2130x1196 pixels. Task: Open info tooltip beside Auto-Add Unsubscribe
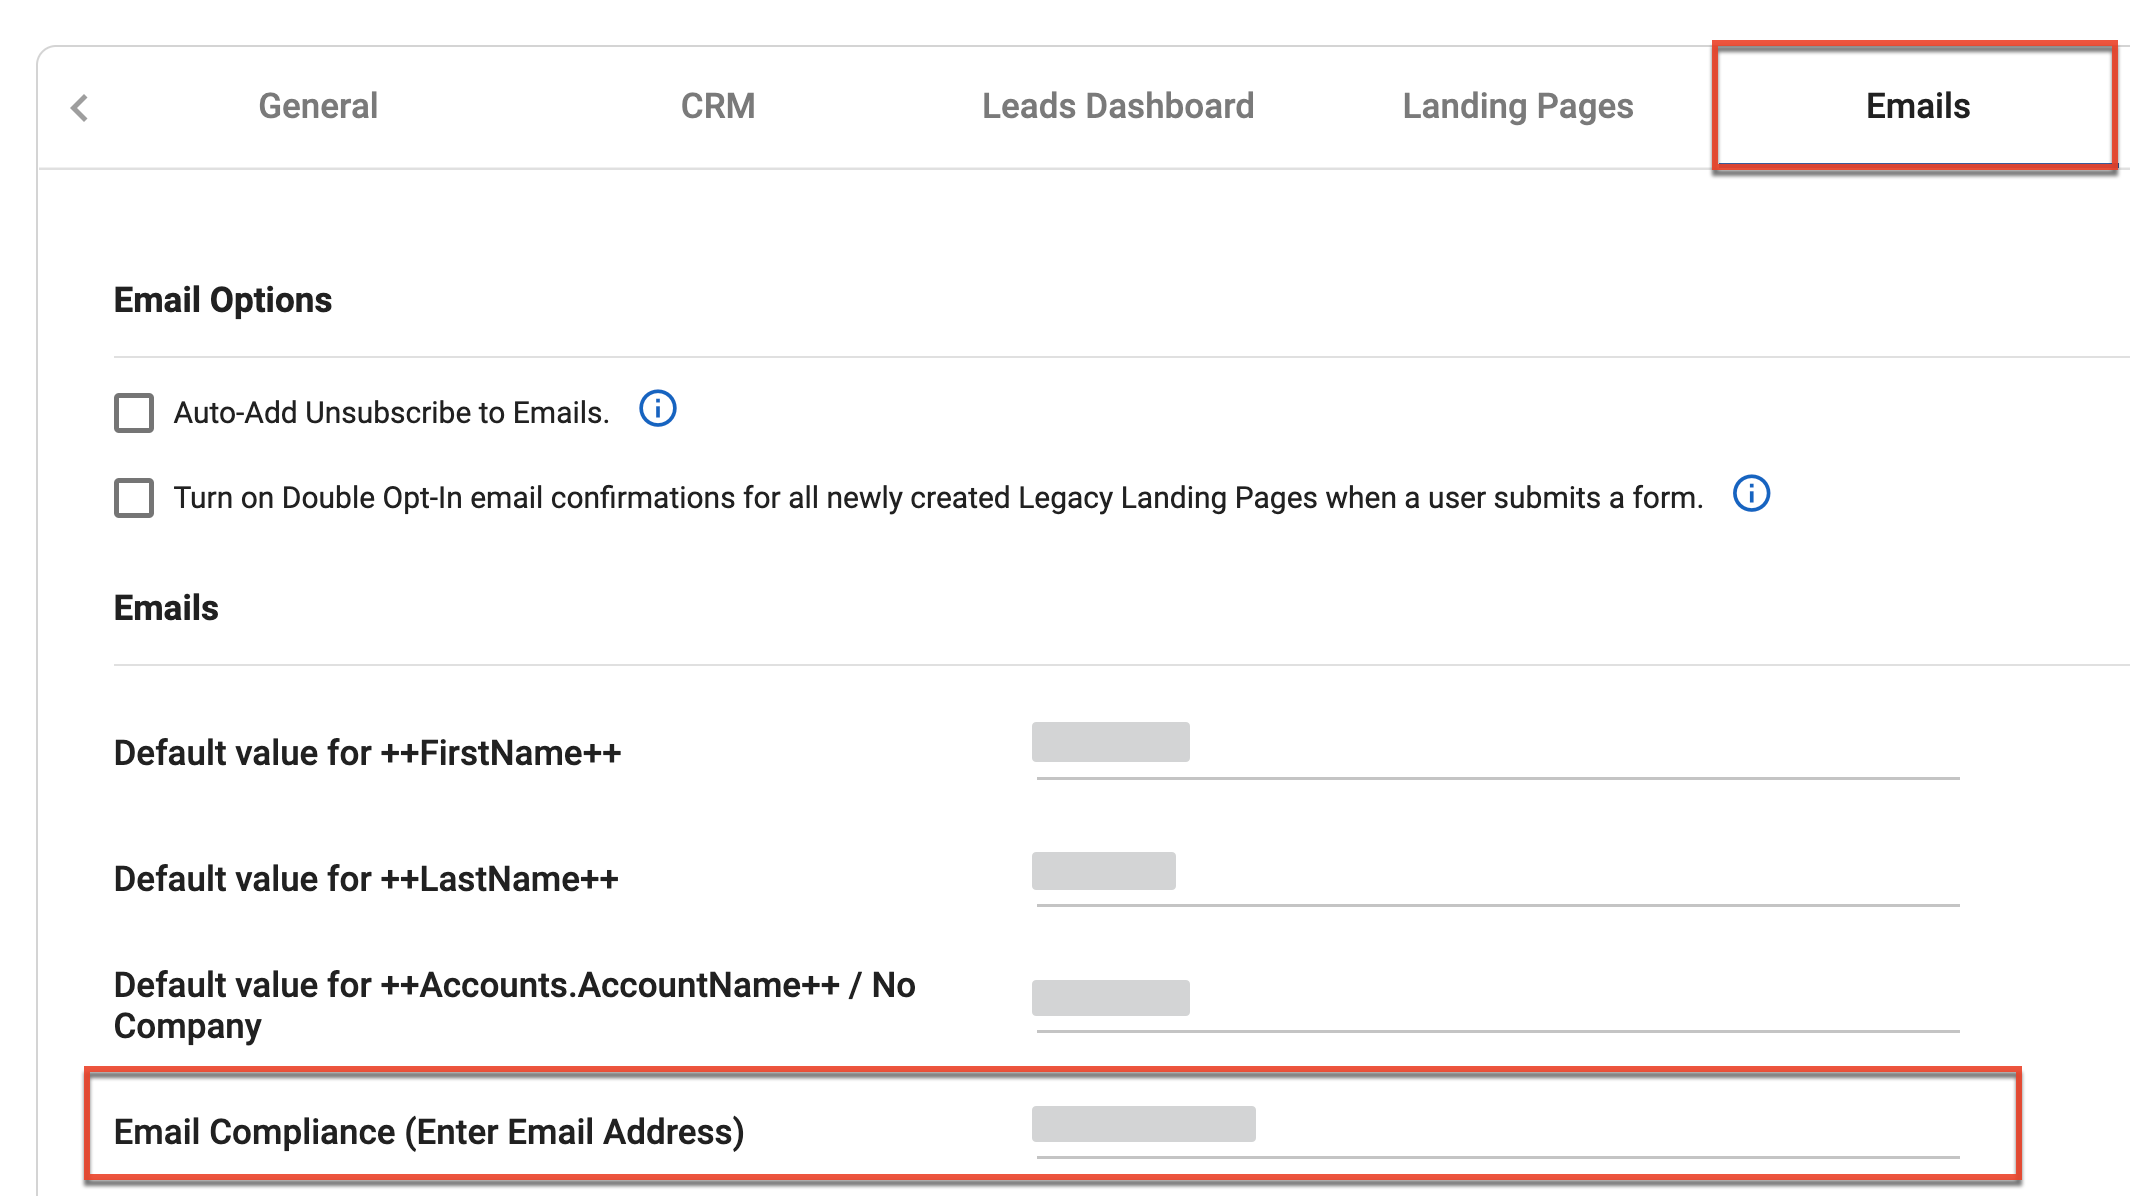657,408
